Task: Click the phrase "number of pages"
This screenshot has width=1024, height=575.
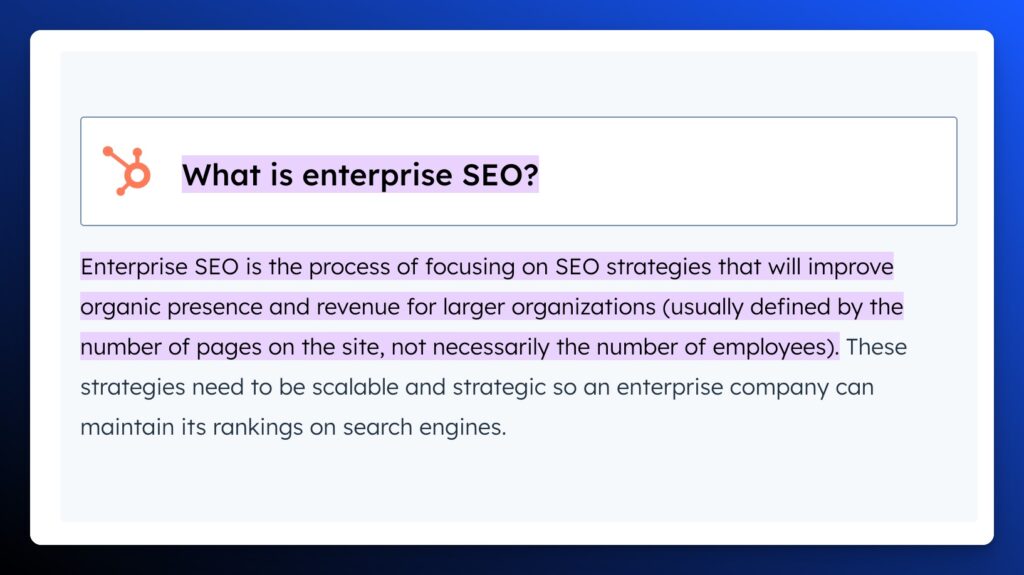Action: coord(157,347)
